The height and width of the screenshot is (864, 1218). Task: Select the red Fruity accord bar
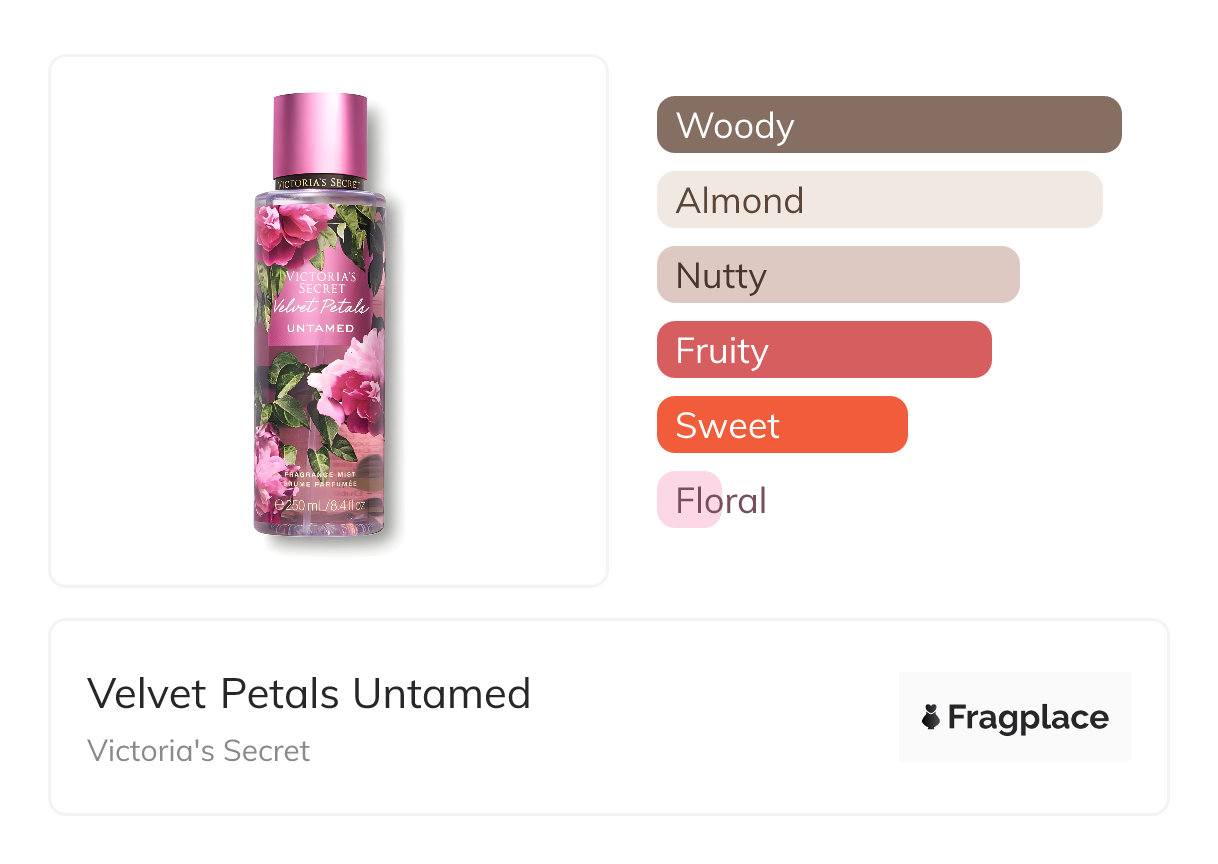pos(824,350)
